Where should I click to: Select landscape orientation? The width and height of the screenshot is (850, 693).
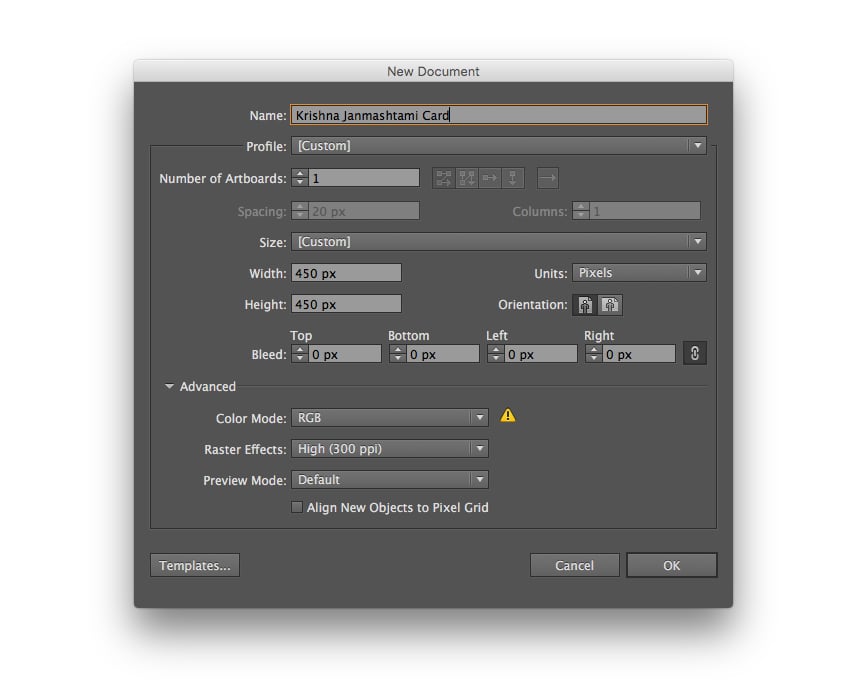(x=610, y=305)
